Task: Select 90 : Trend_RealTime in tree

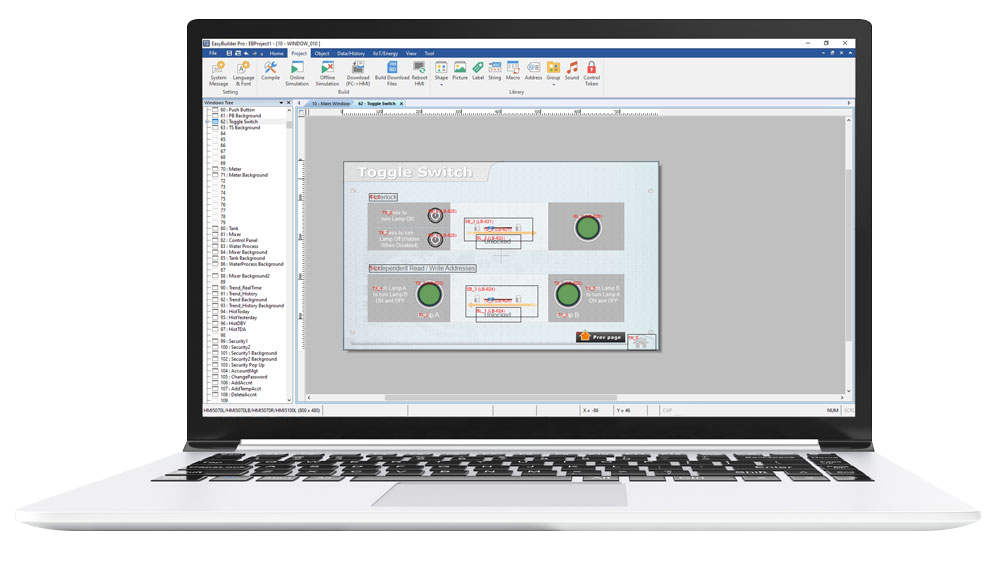Action: [x=240, y=288]
